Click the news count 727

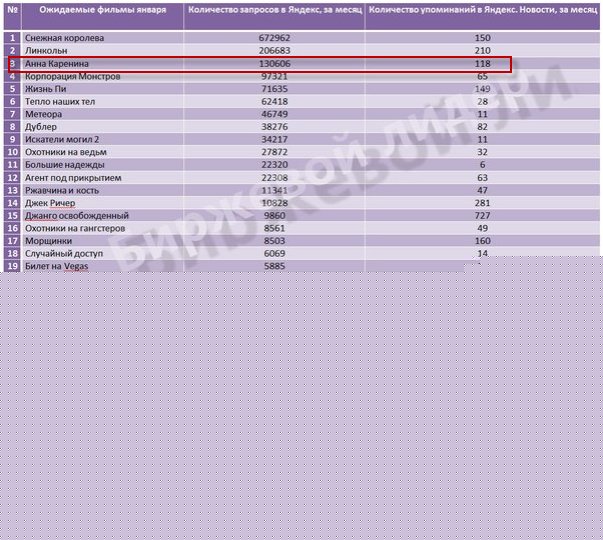tap(482, 216)
